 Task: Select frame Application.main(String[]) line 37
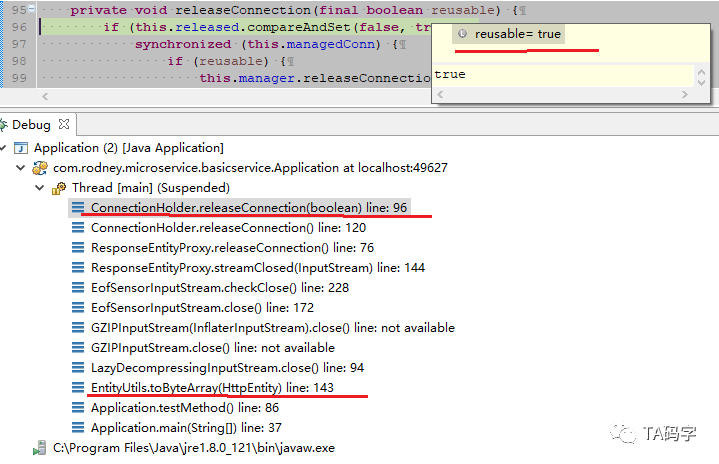coord(186,428)
